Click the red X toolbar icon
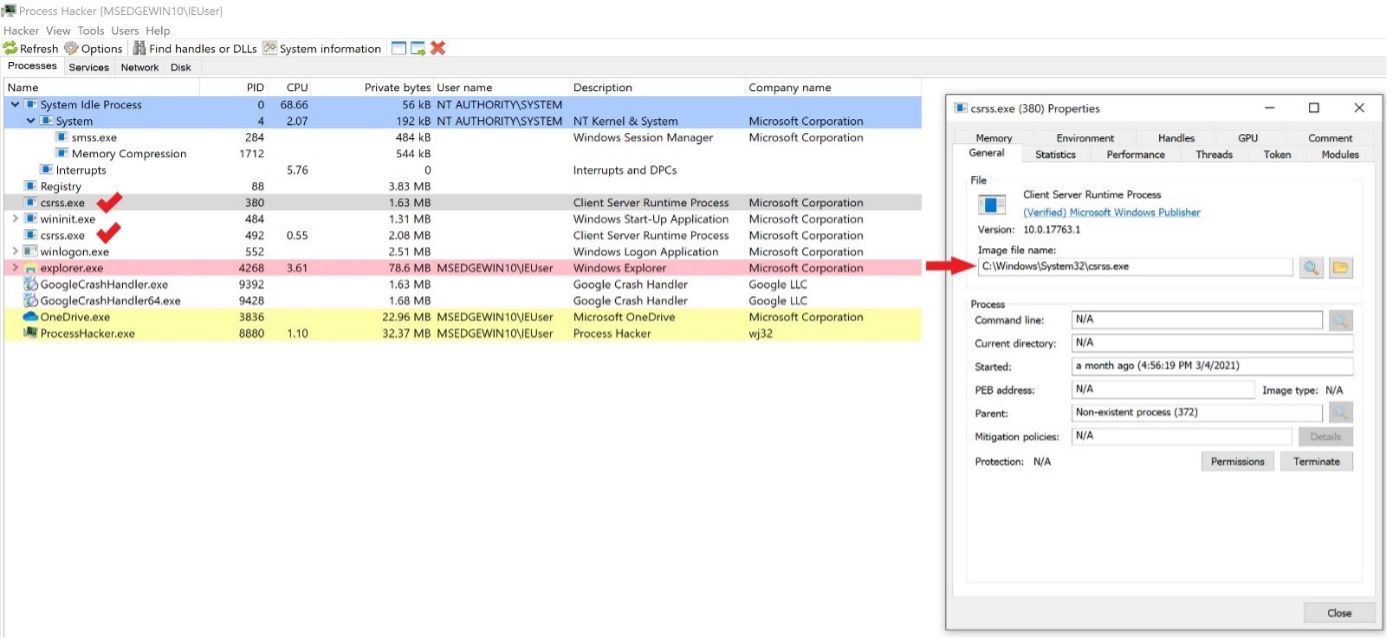Screen dimensions: 1390x641 pyautogui.click(x=438, y=48)
